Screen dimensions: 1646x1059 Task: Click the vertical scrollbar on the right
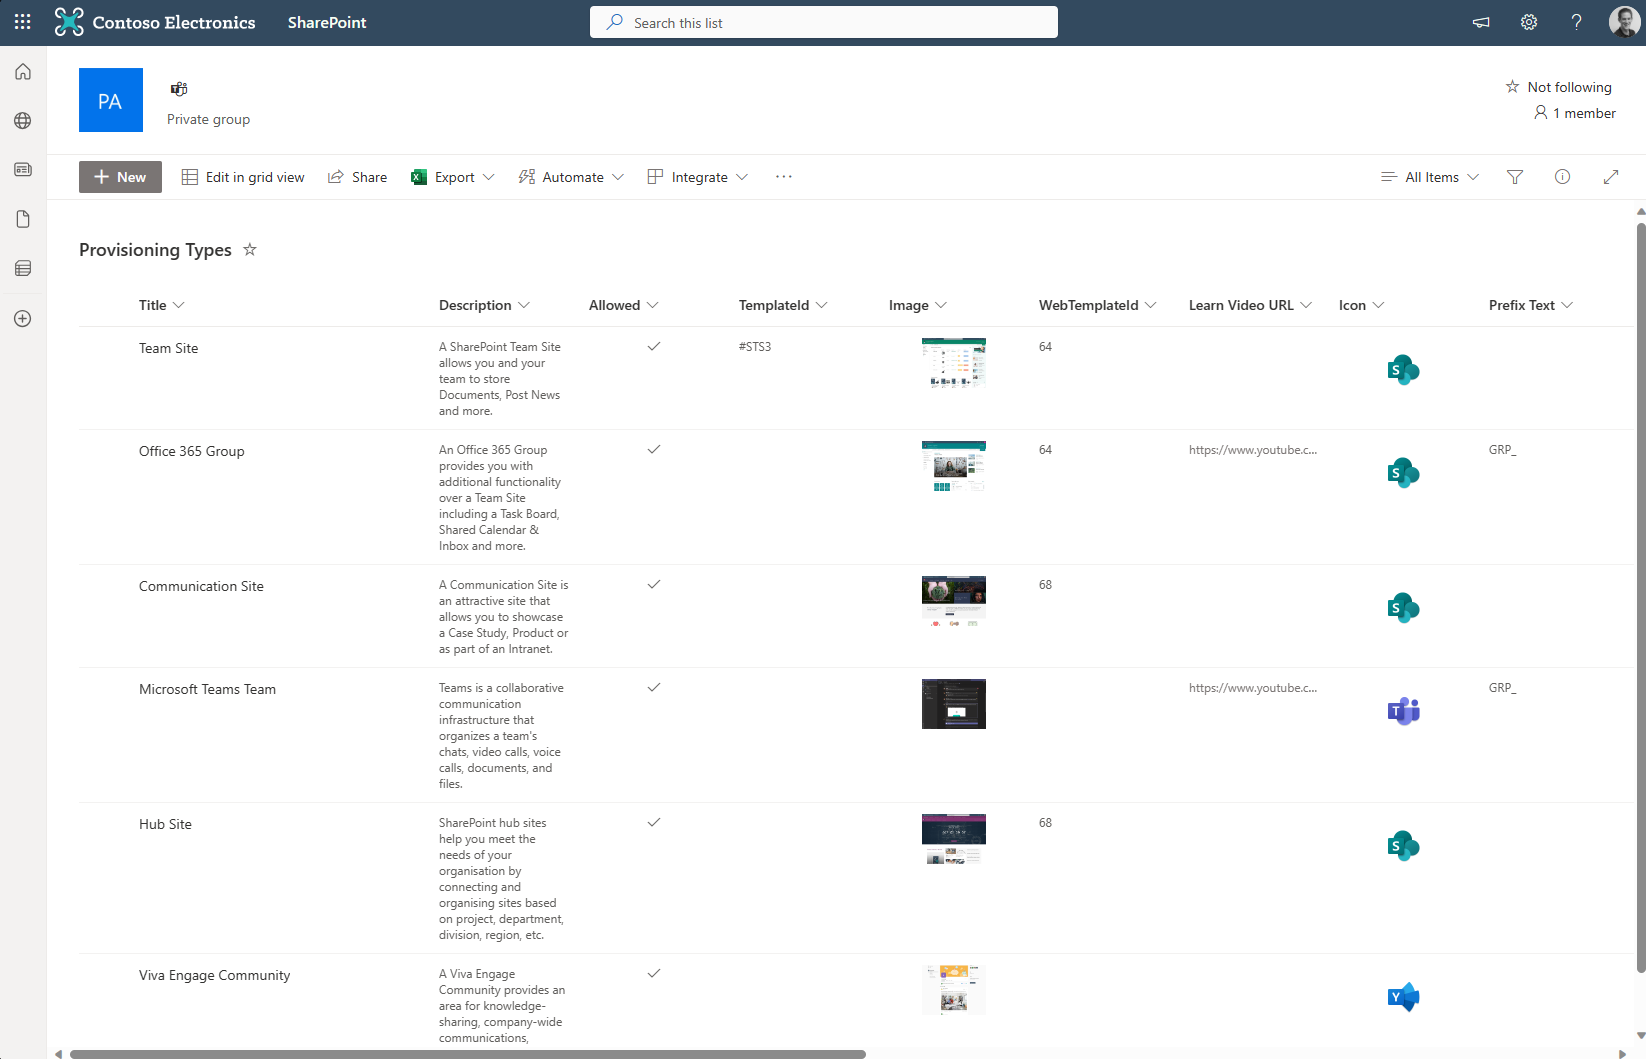click(x=1641, y=597)
